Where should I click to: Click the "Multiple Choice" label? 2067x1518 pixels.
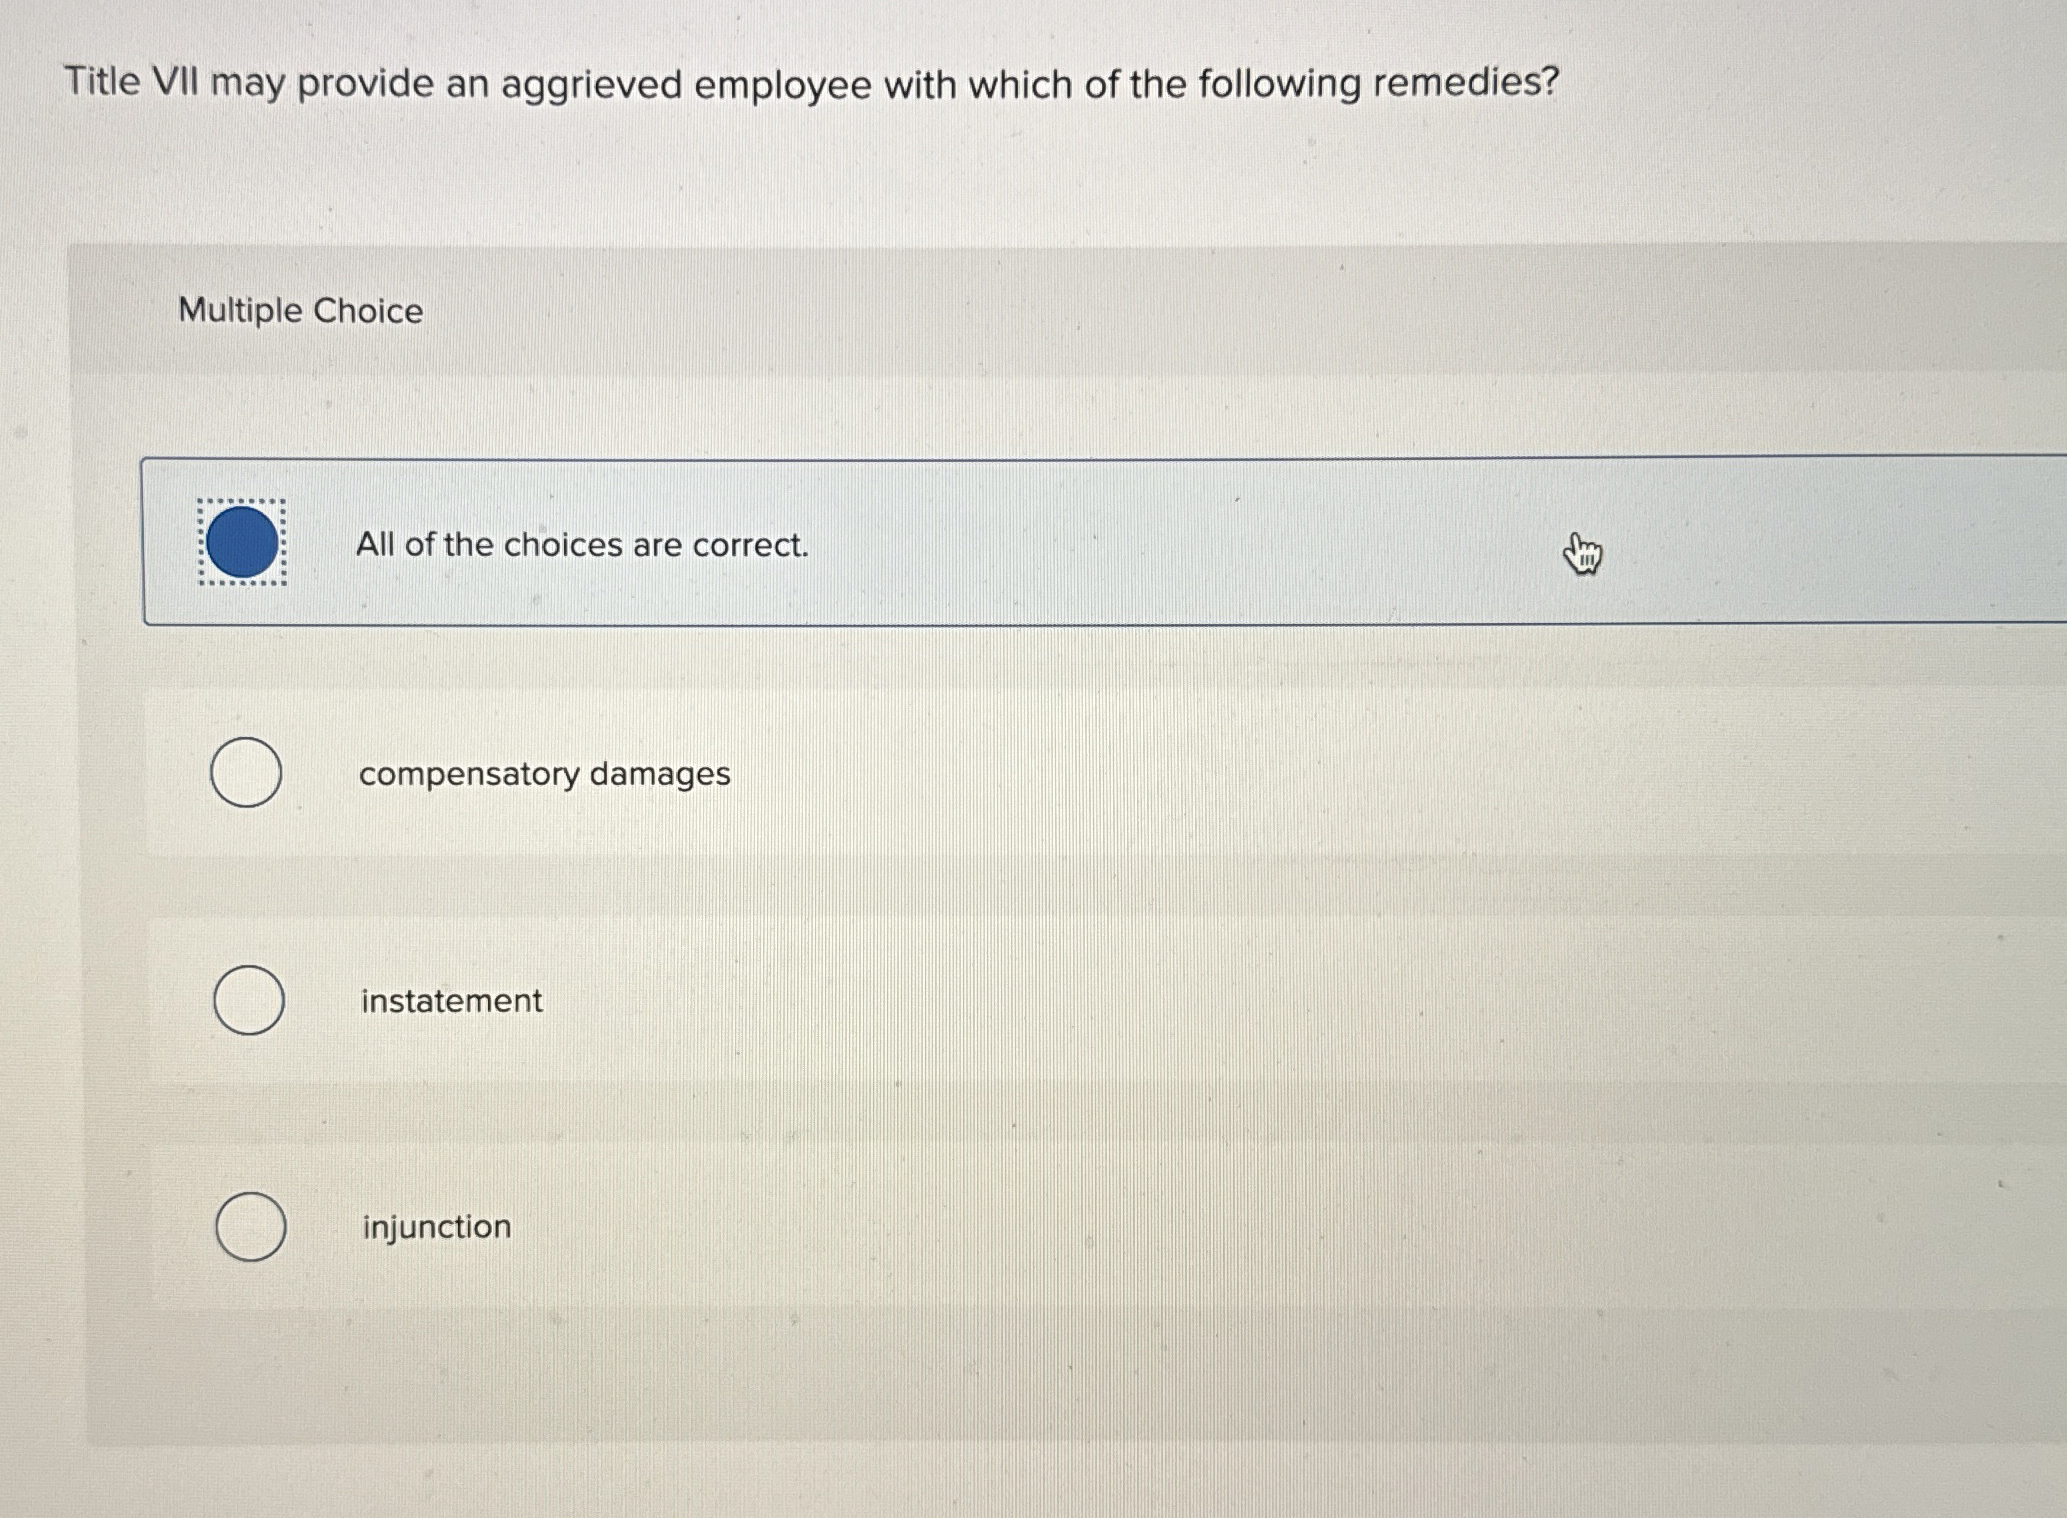point(299,311)
